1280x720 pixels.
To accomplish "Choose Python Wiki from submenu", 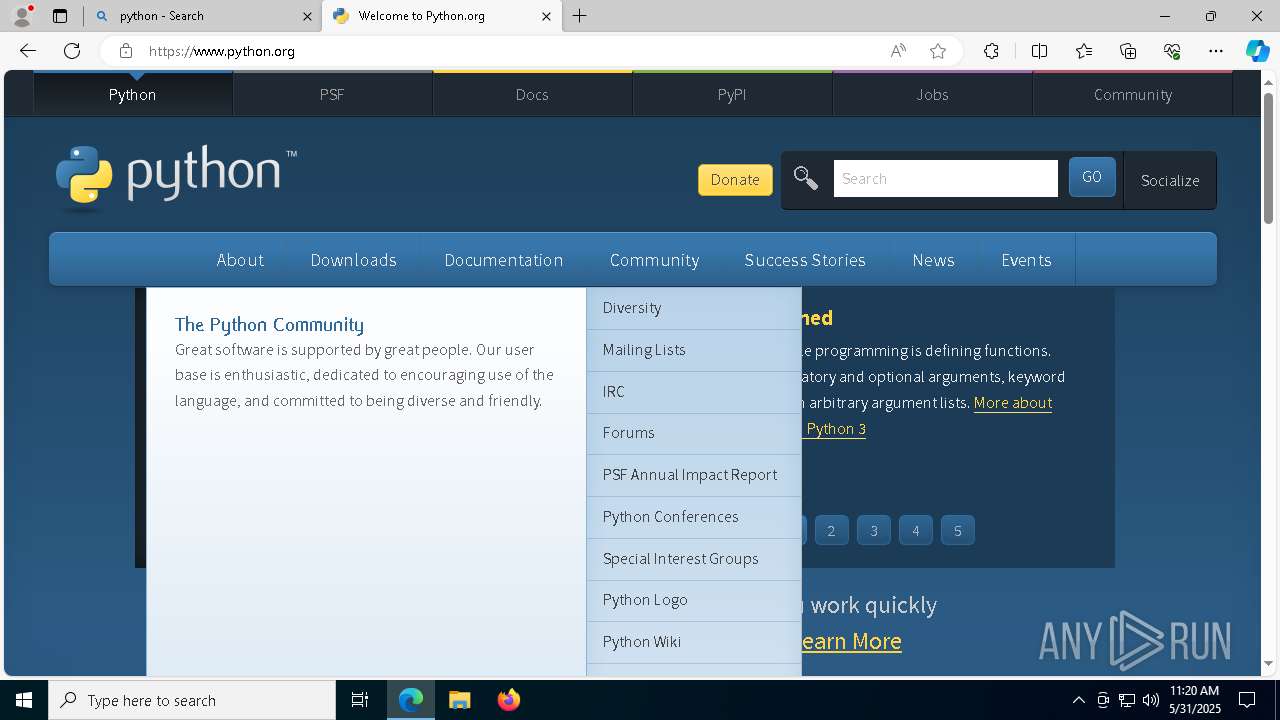I will [694, 642].
